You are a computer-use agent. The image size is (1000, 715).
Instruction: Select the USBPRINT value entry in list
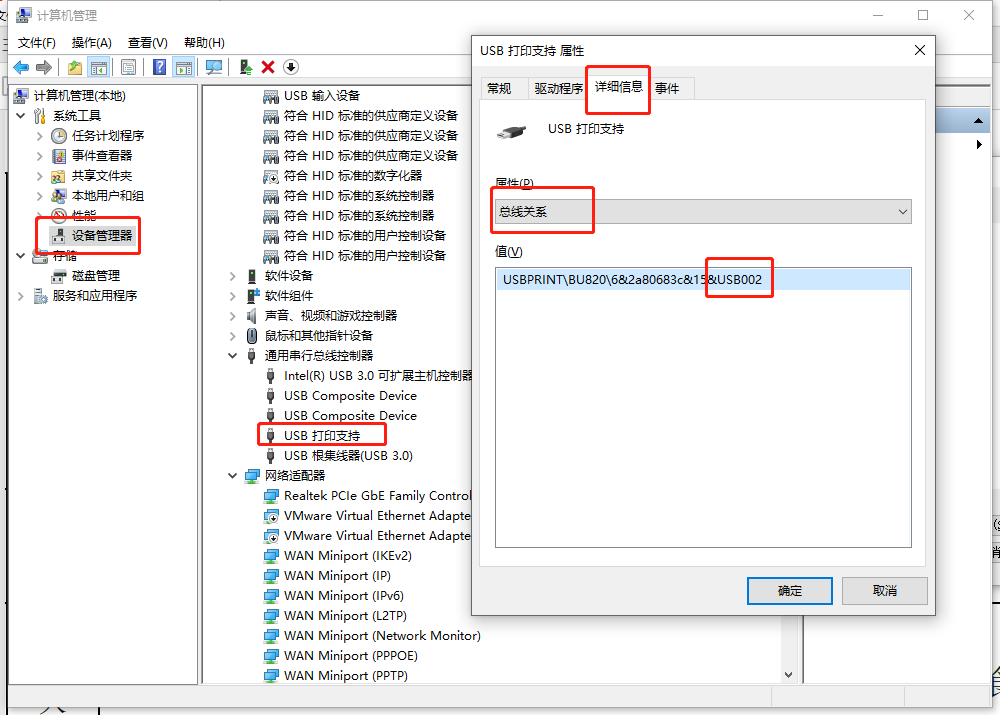click(x=632, y=280)
